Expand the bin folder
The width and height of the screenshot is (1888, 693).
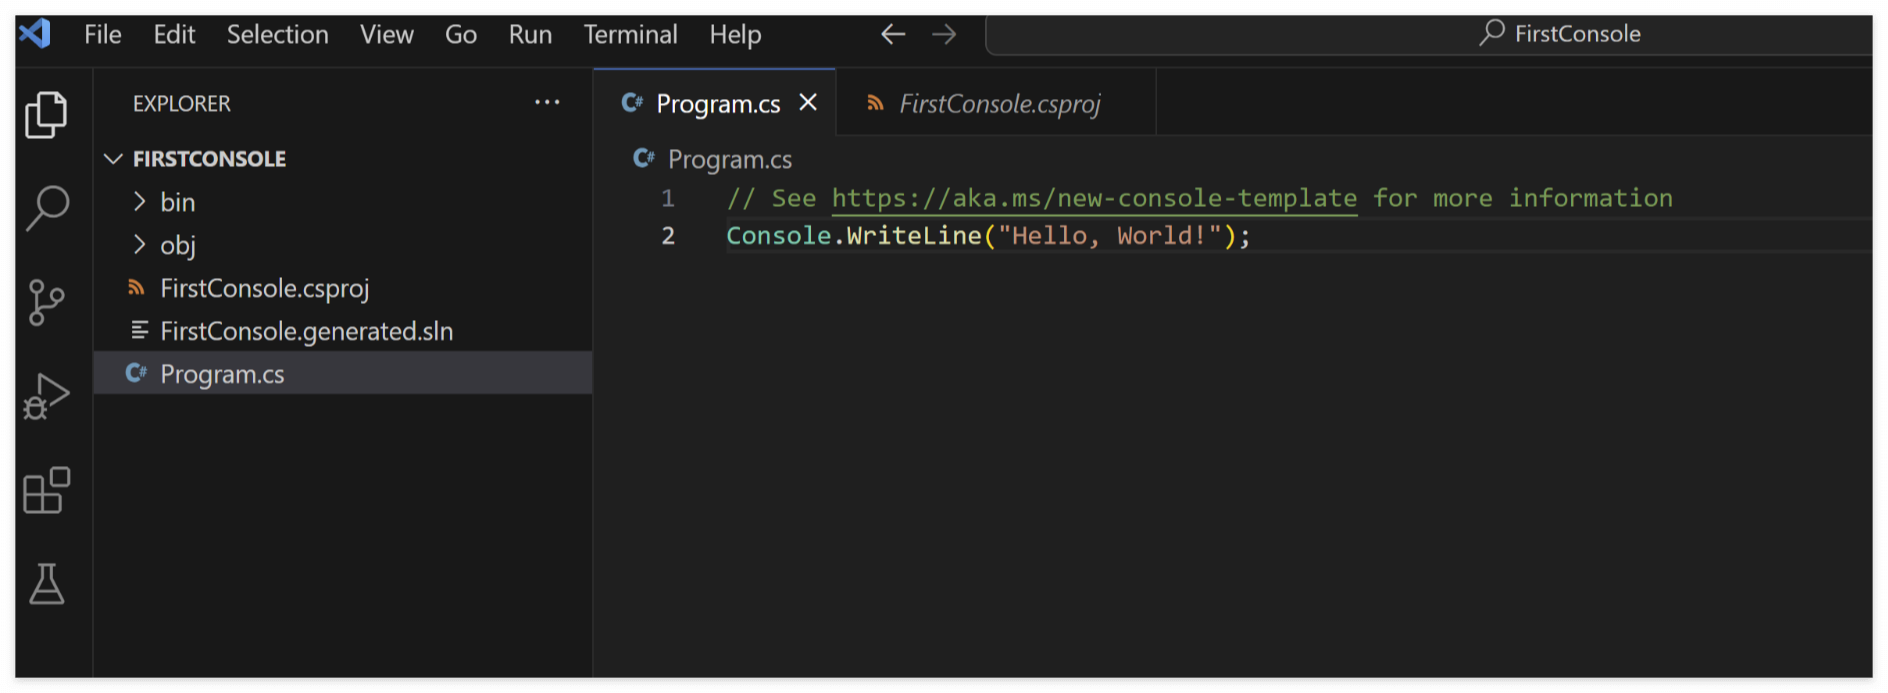(x=140, y=202)
